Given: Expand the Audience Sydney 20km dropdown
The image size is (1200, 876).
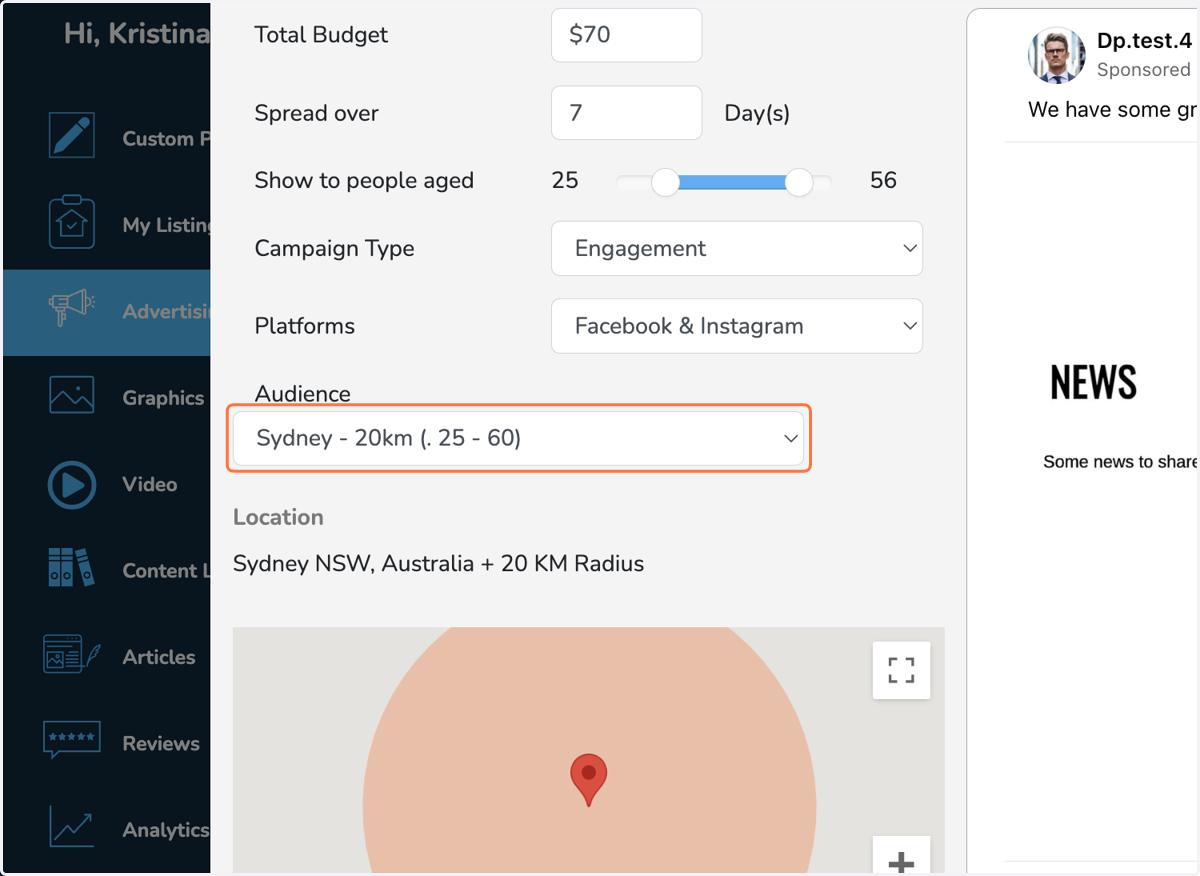Looking at the screenshot, I should coord(518,438).
